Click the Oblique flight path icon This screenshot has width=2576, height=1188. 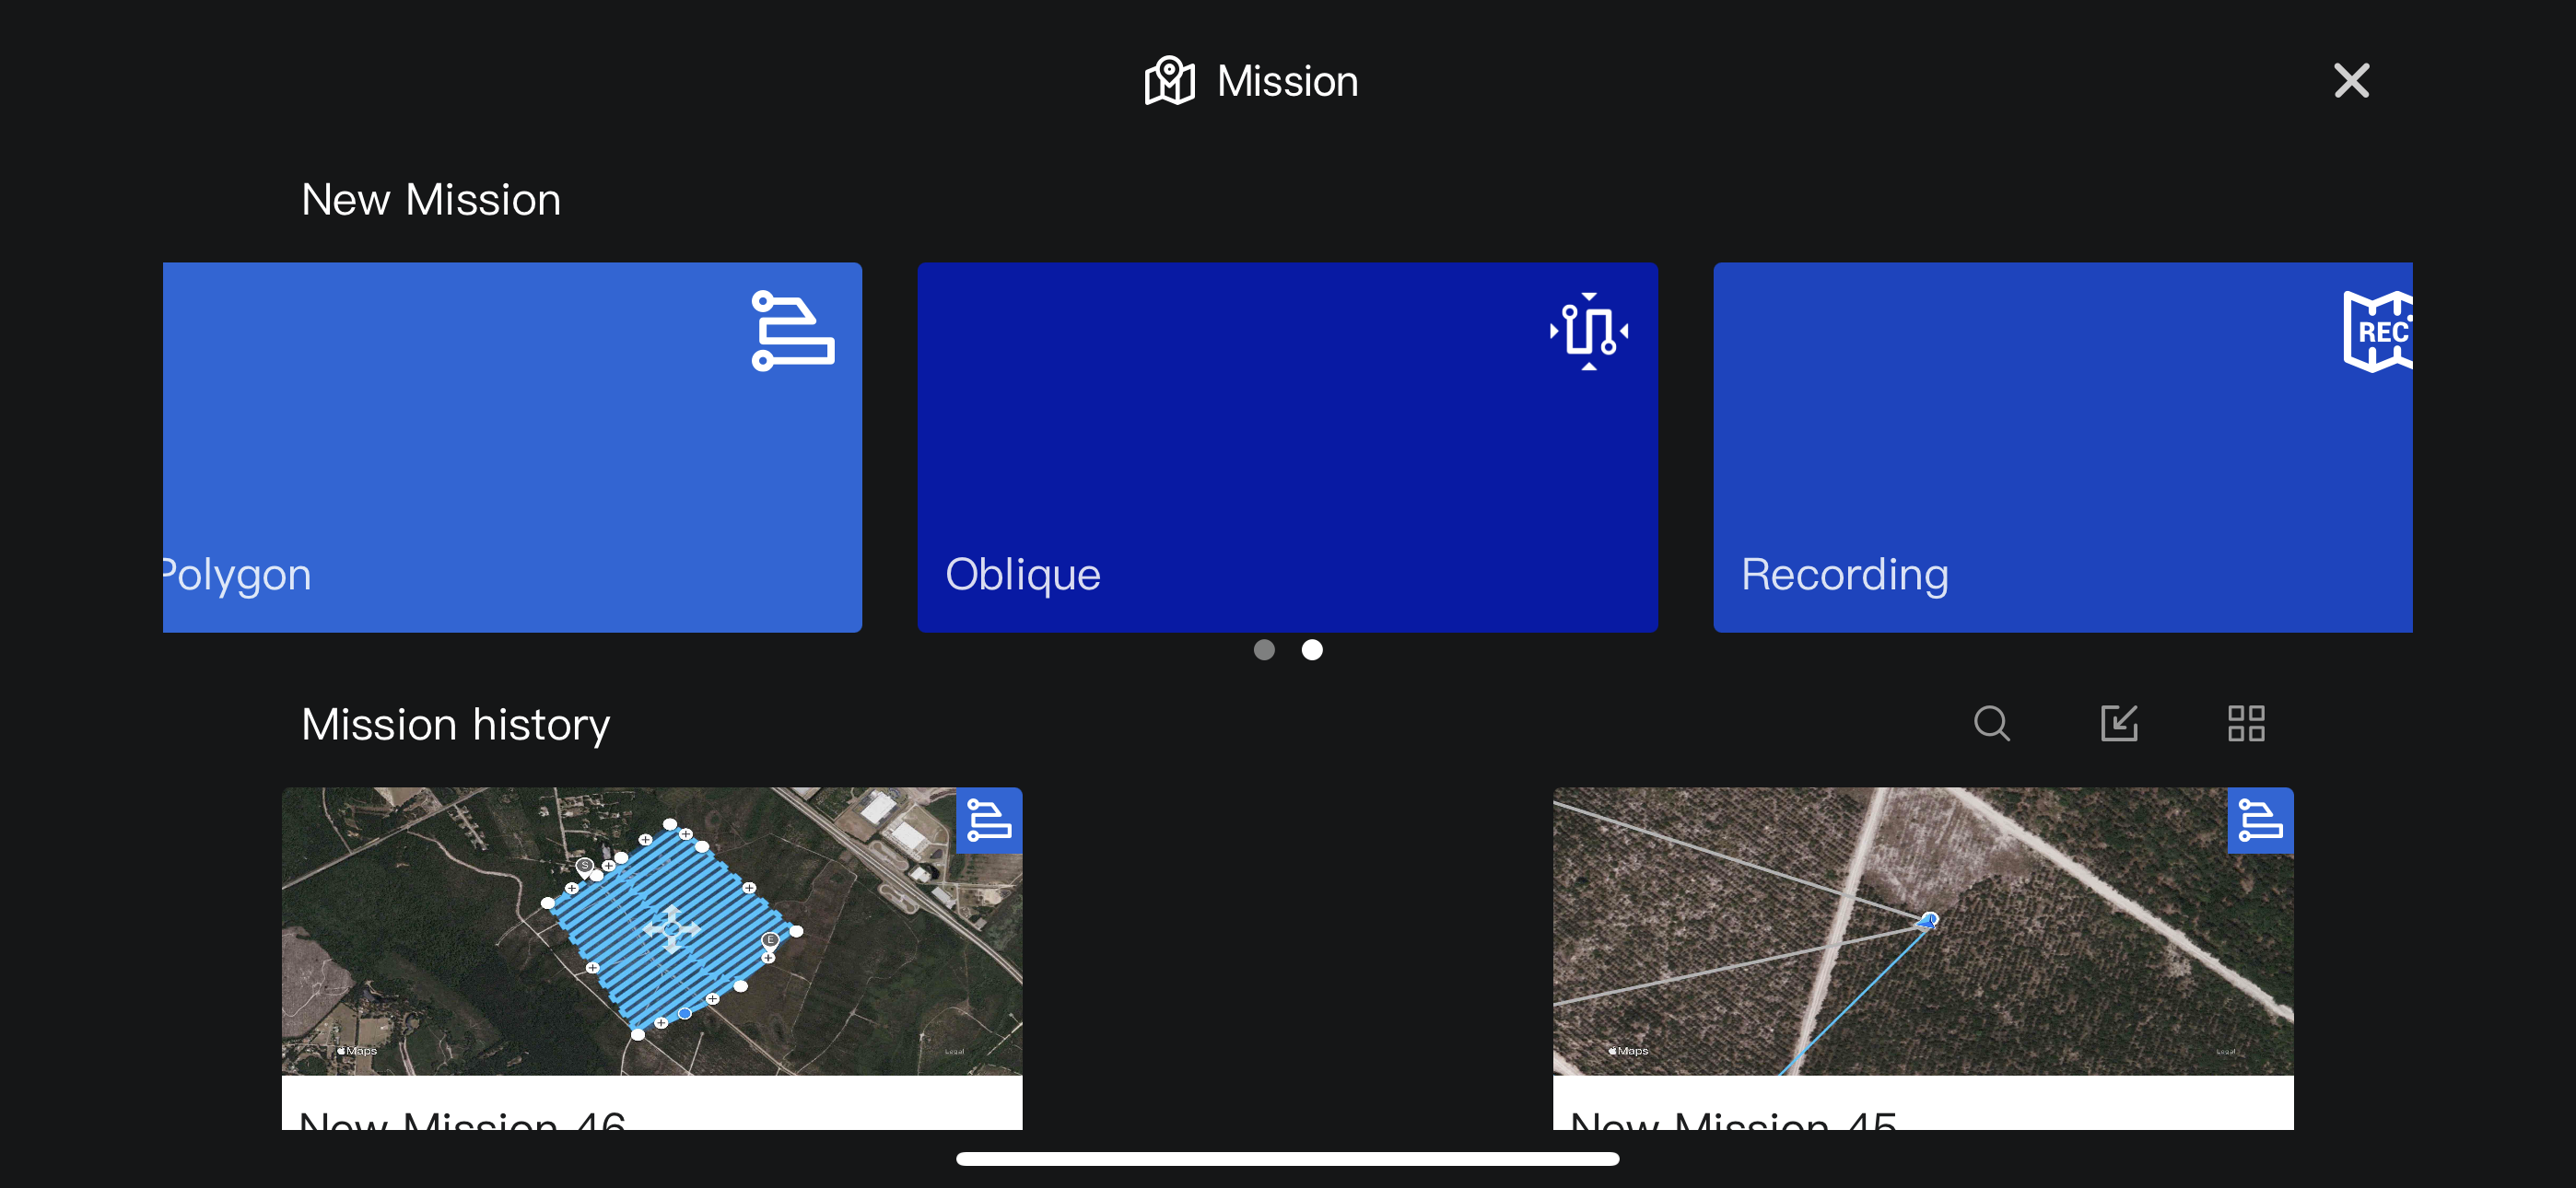1588,331
